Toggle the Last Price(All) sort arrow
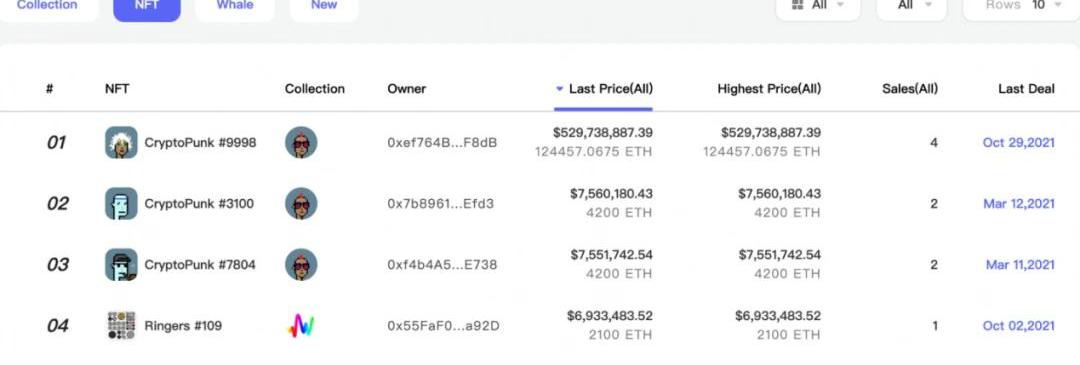The image size is (1080, 365). click(559, 89)
